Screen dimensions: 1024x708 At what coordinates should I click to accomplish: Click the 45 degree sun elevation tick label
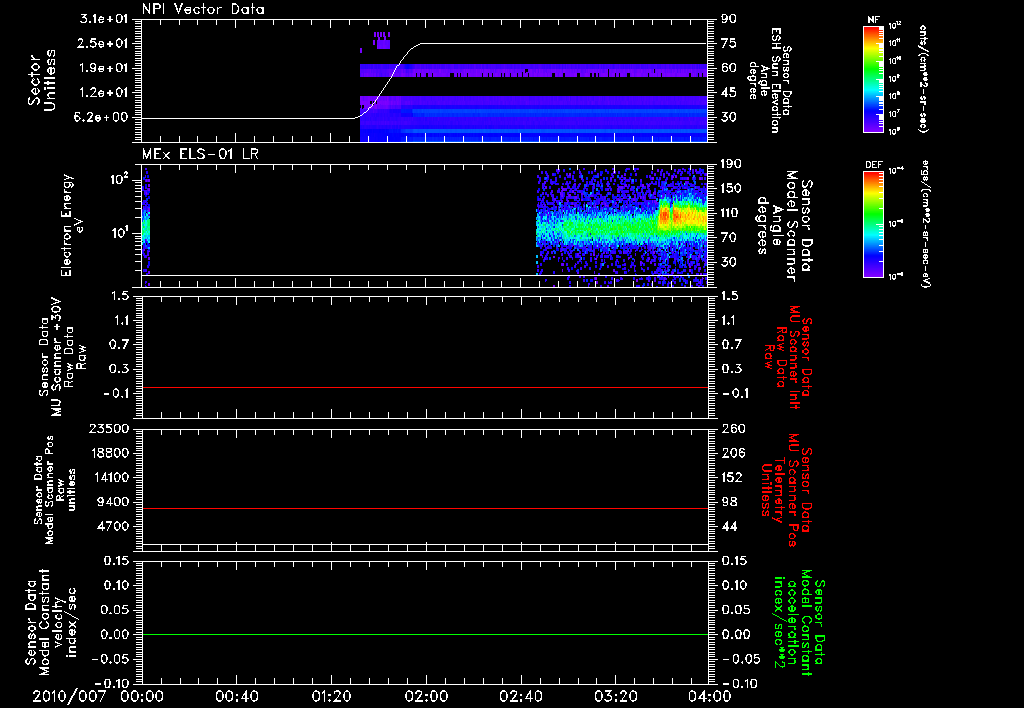point(729,93)
